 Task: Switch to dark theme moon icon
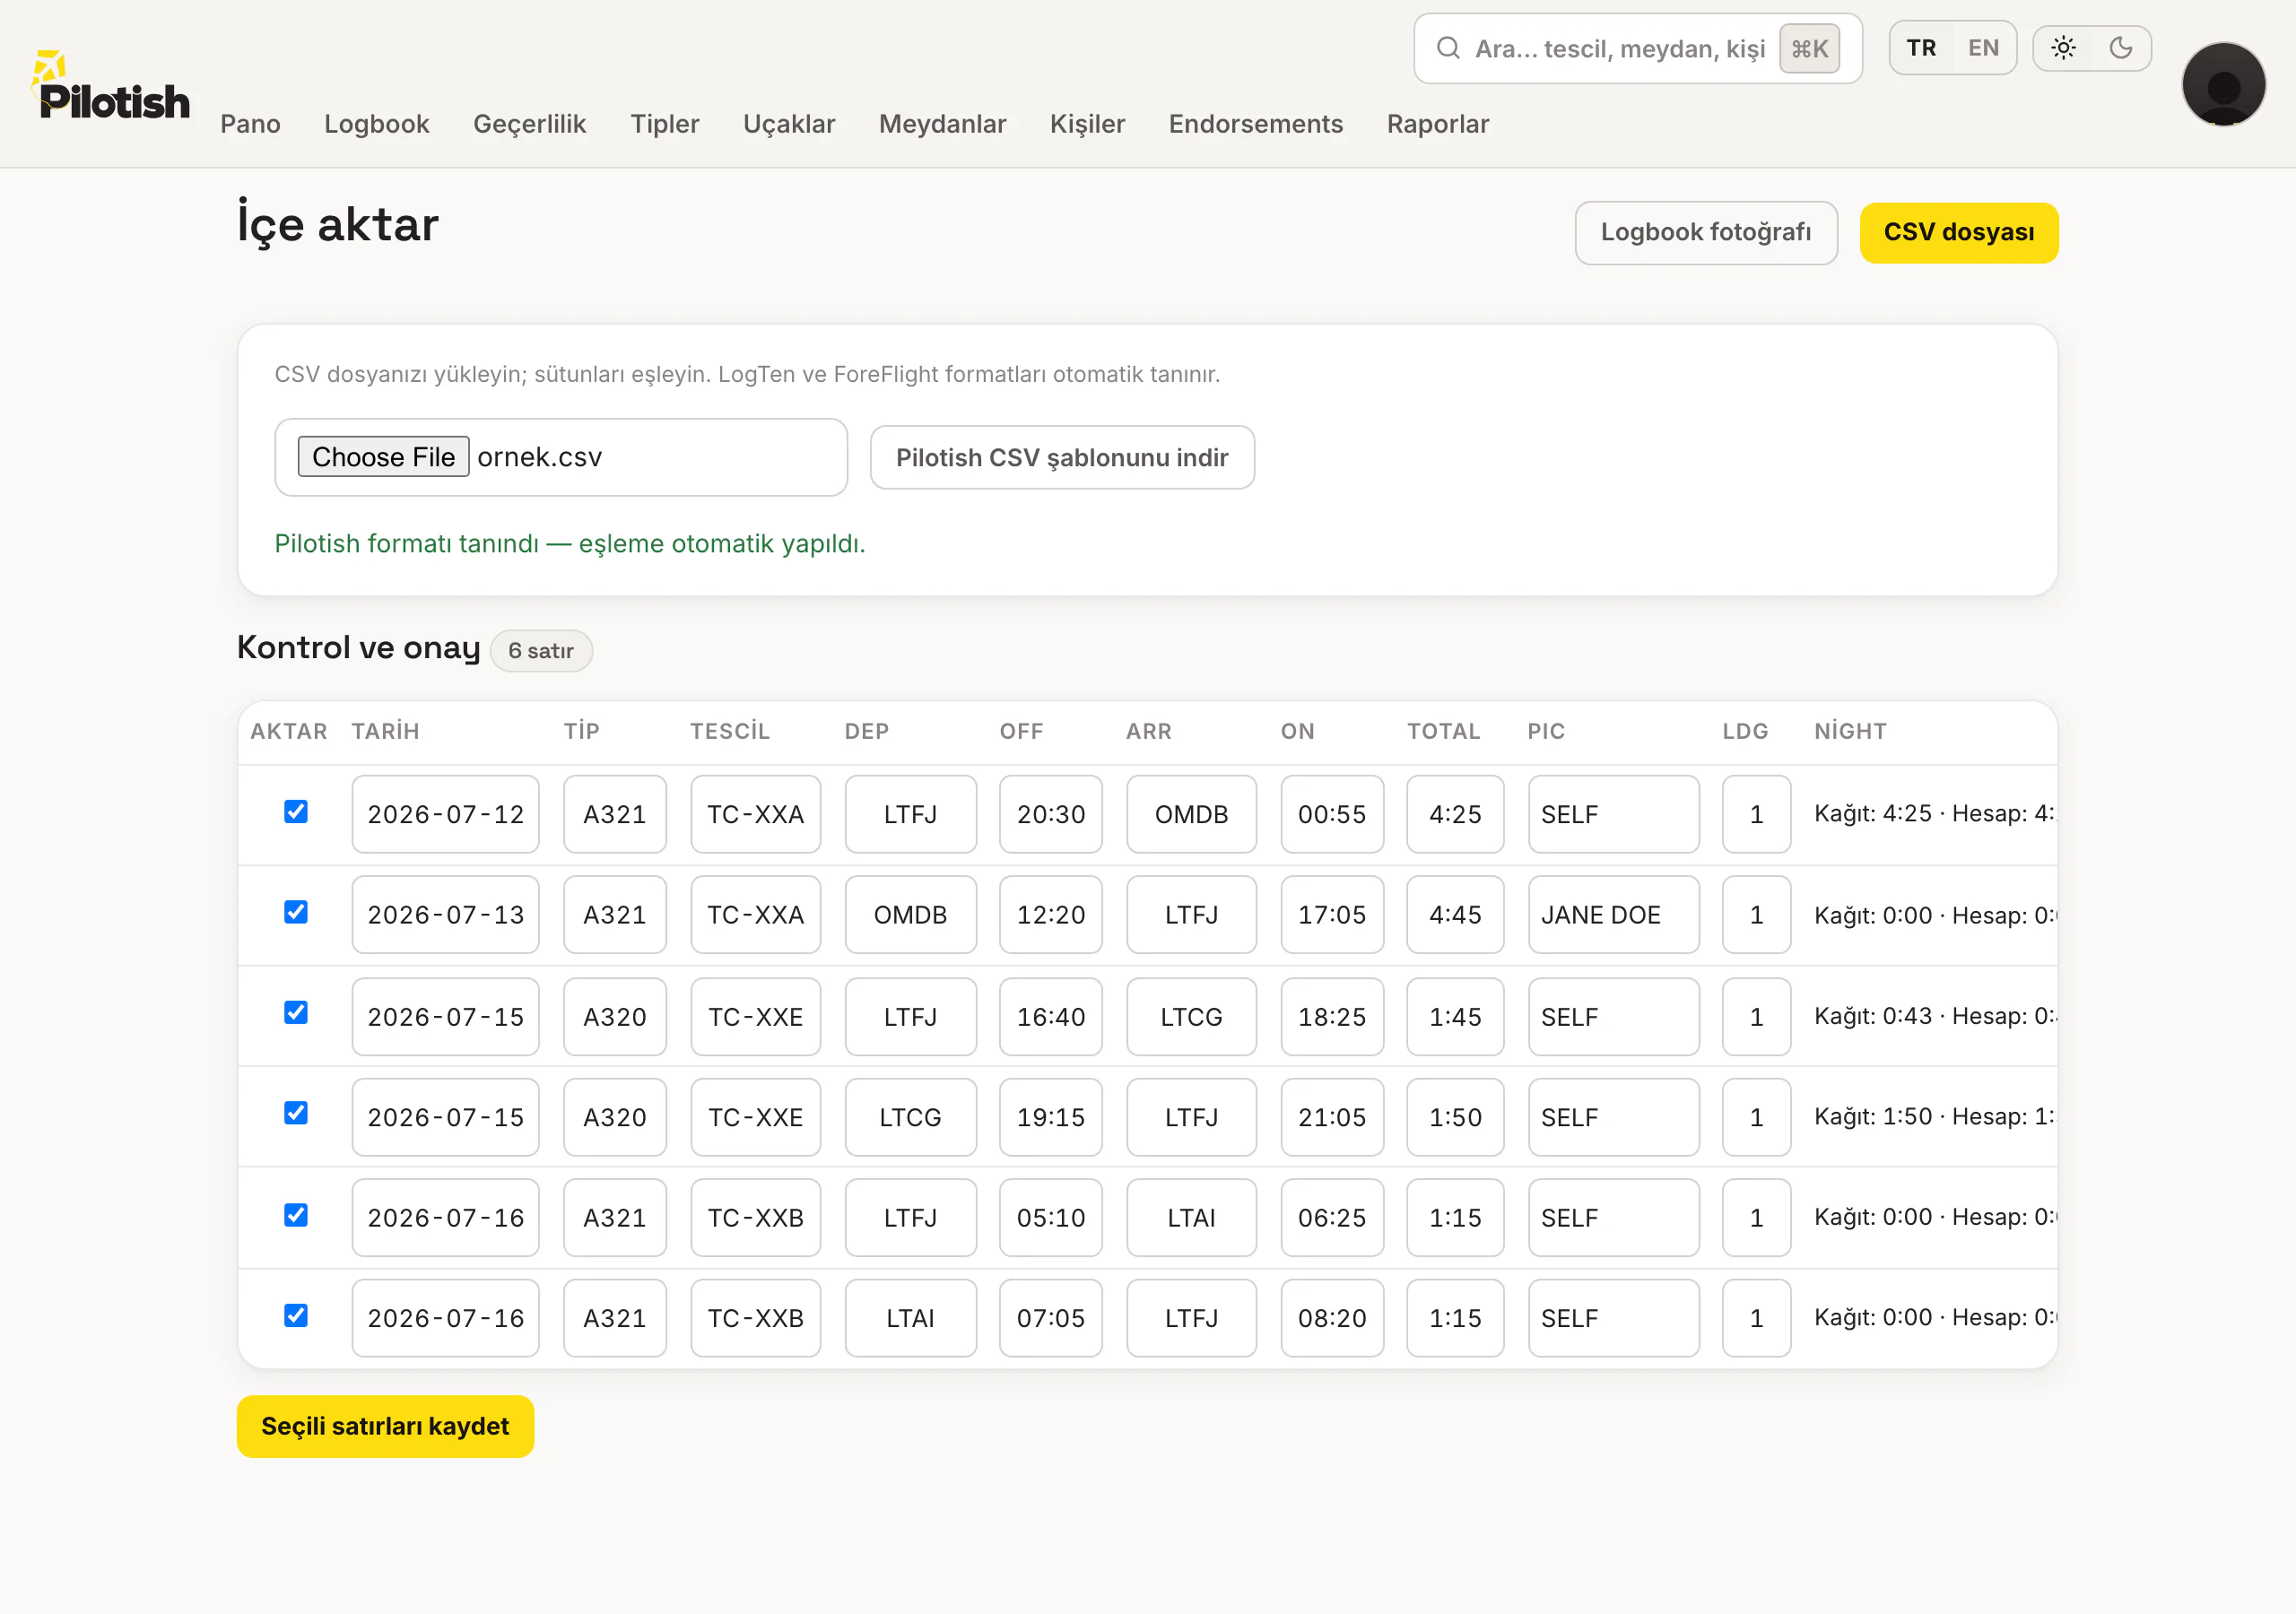point(2120,48)
